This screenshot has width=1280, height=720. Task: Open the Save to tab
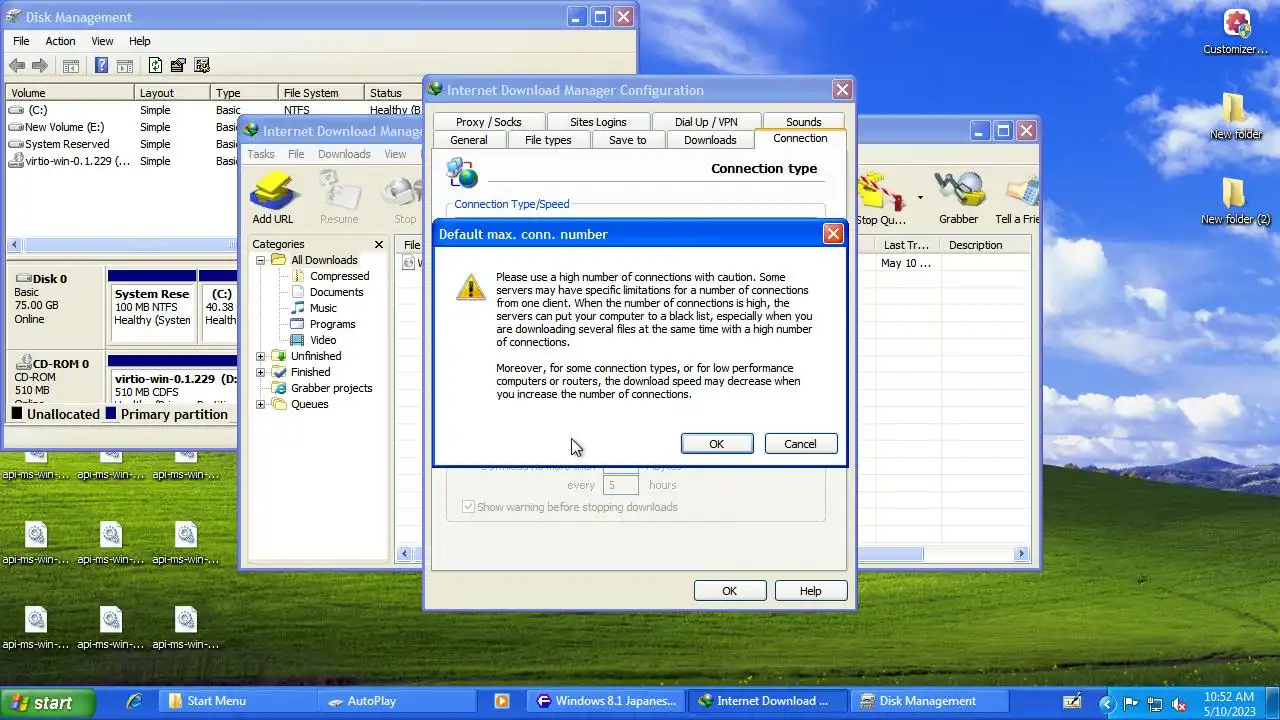[x=628, y=140]
